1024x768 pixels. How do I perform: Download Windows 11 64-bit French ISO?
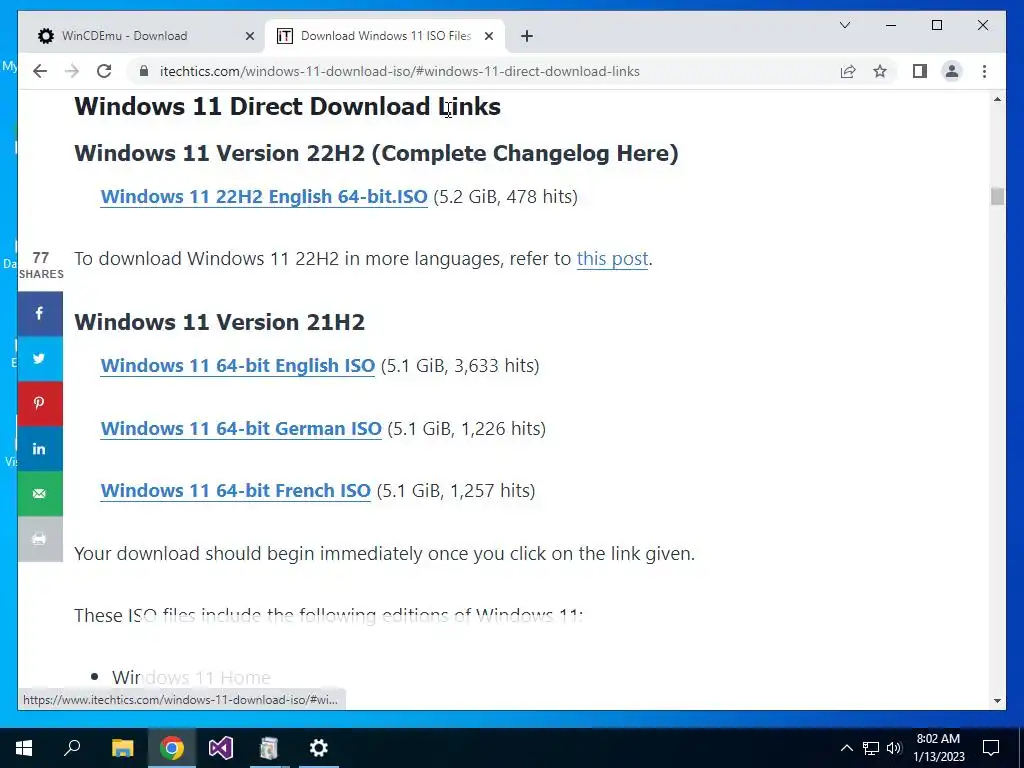pyautogui.click(x=236, y=490)
